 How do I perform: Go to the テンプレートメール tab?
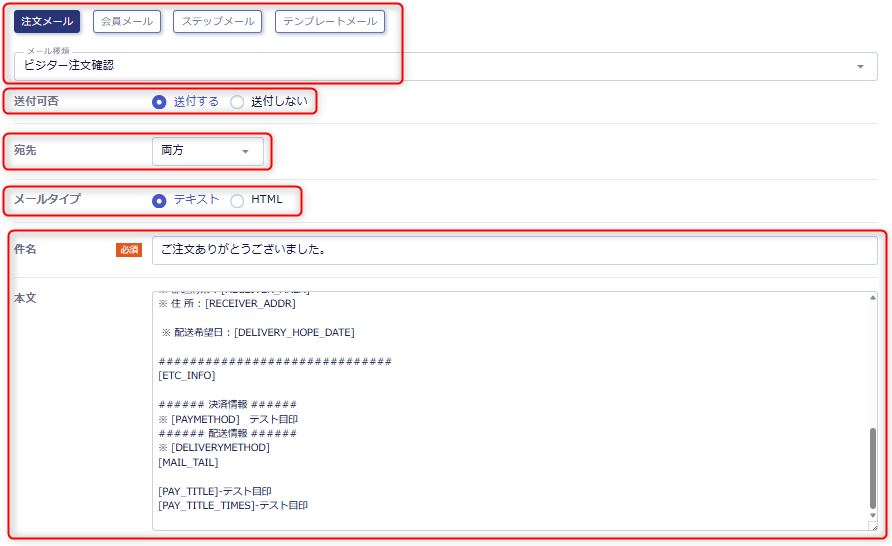[x=329, y=21]
